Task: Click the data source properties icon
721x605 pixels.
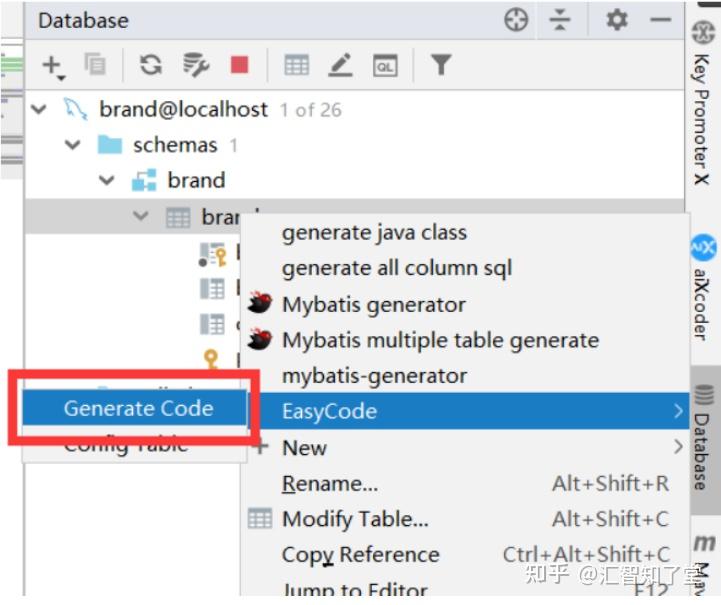Action: click(x=196, y=65)
